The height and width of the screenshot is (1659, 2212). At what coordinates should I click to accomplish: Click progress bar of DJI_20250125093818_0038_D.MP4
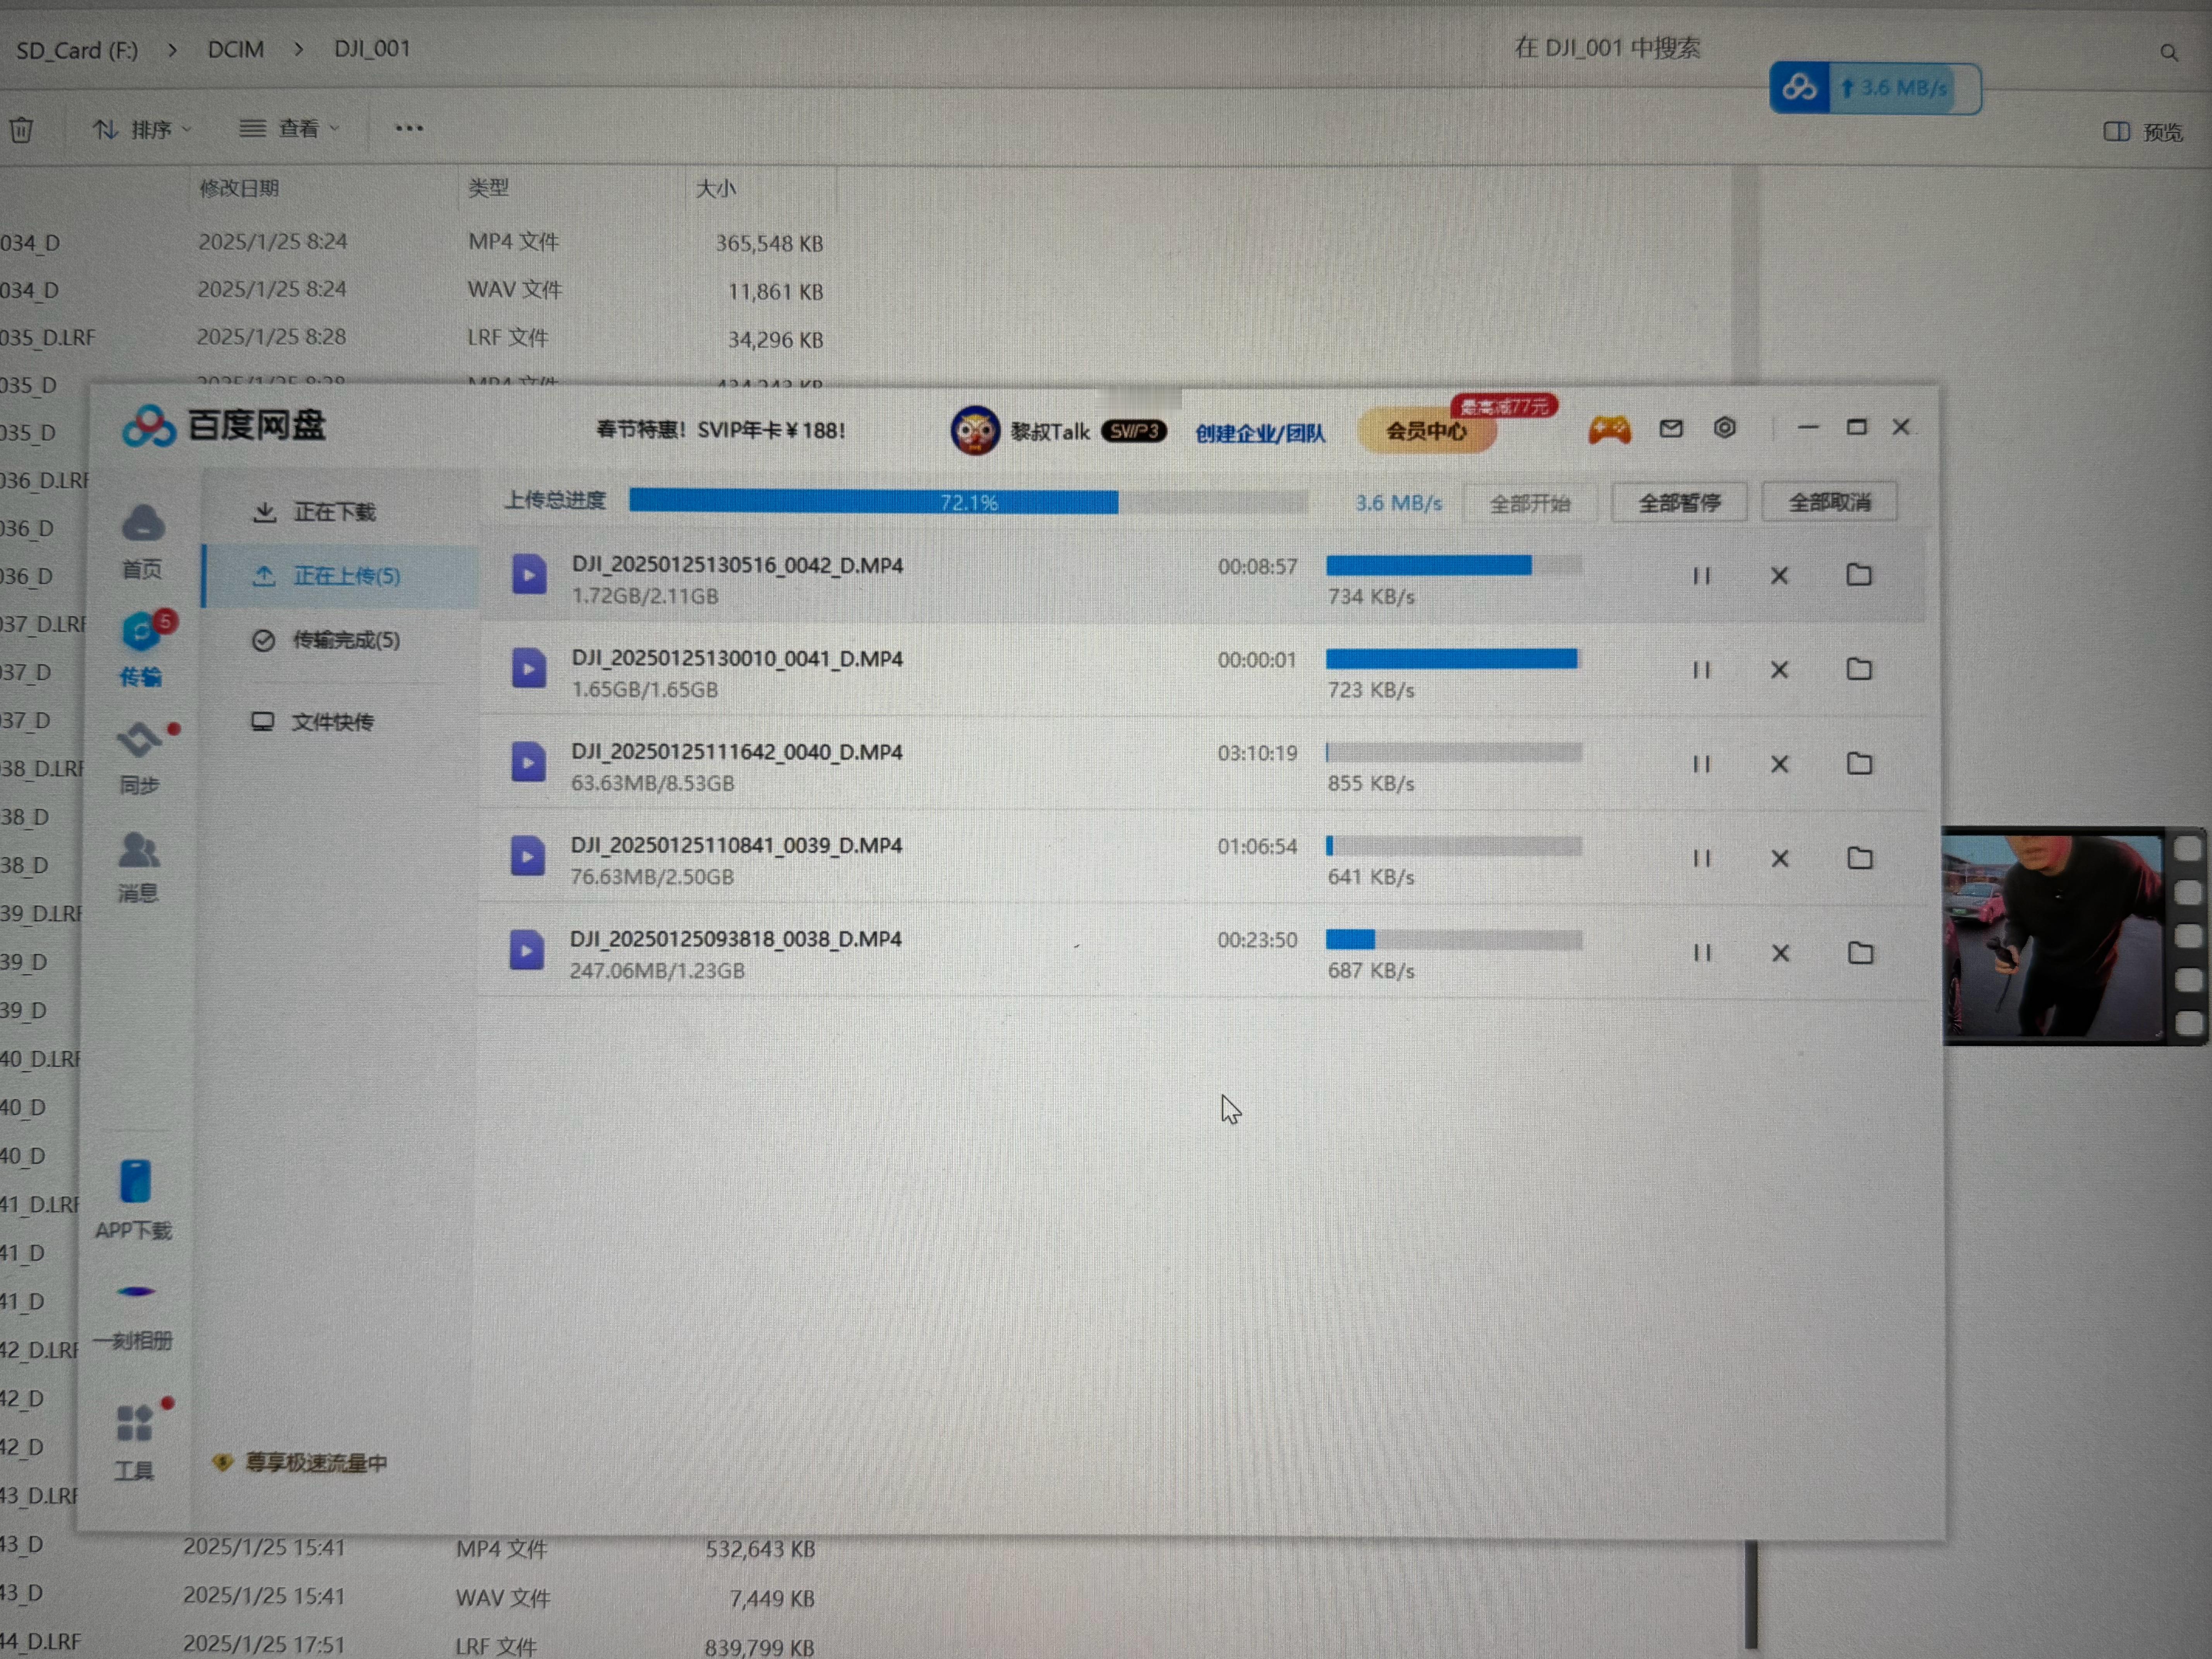click(1454, 940)
